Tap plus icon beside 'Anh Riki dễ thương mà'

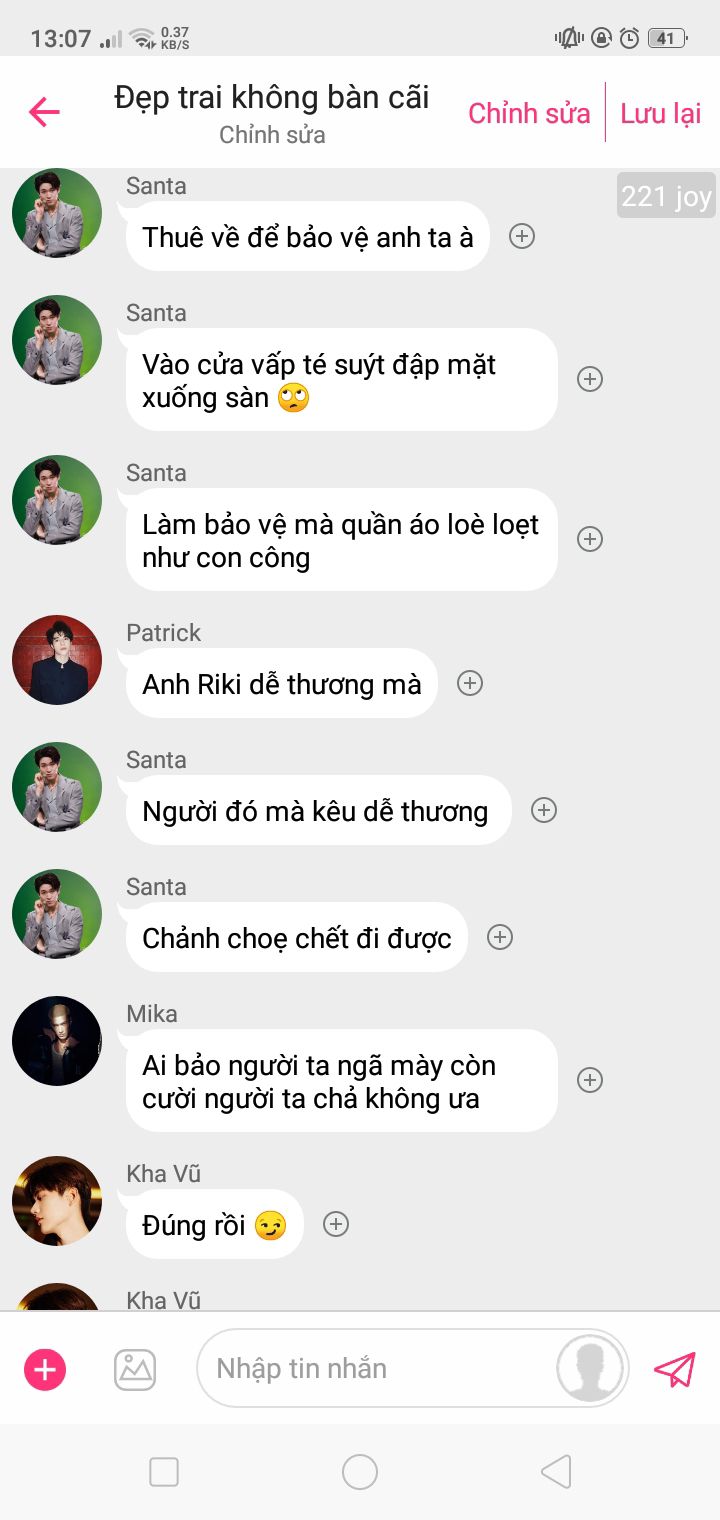click(470, 683)
